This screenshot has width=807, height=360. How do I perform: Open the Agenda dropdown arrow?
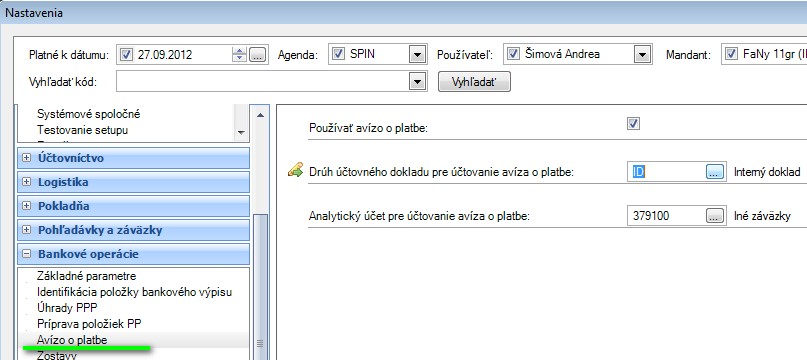(417, 54)
